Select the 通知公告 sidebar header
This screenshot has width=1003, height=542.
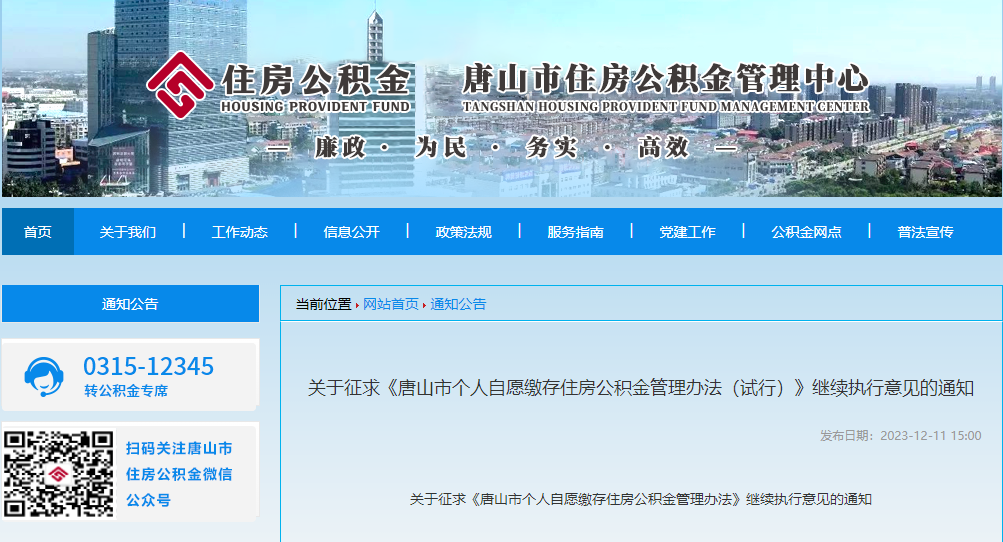tap(130, 304)
